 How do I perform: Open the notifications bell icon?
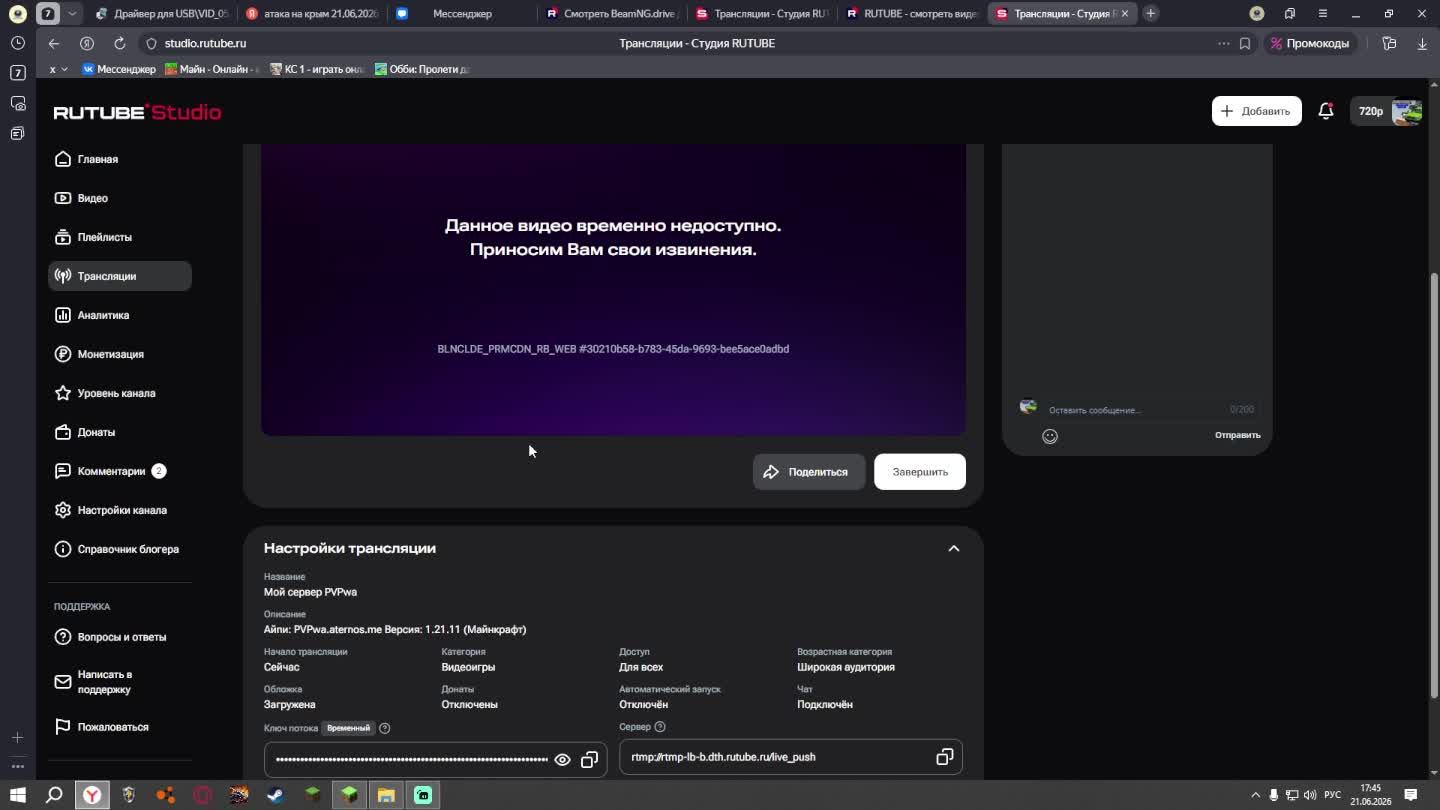(1325, 111)
